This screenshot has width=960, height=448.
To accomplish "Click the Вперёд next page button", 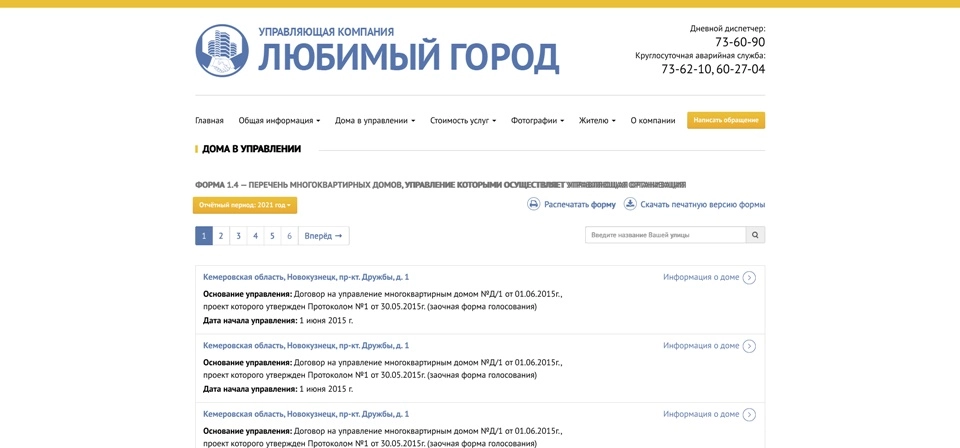I will pos(323,236).
